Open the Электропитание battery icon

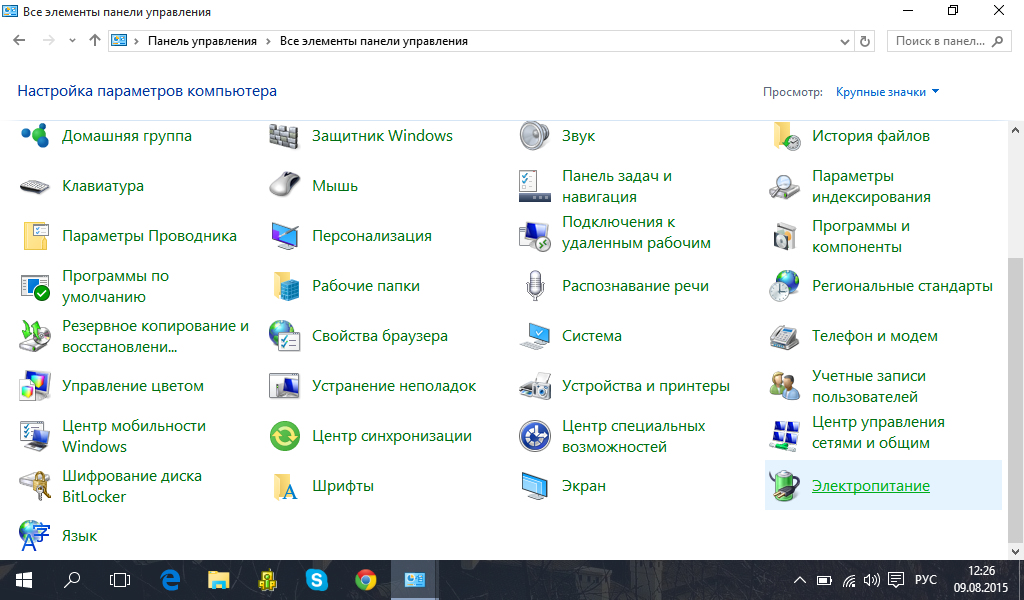pyautogui.click(x=784, y=486)
